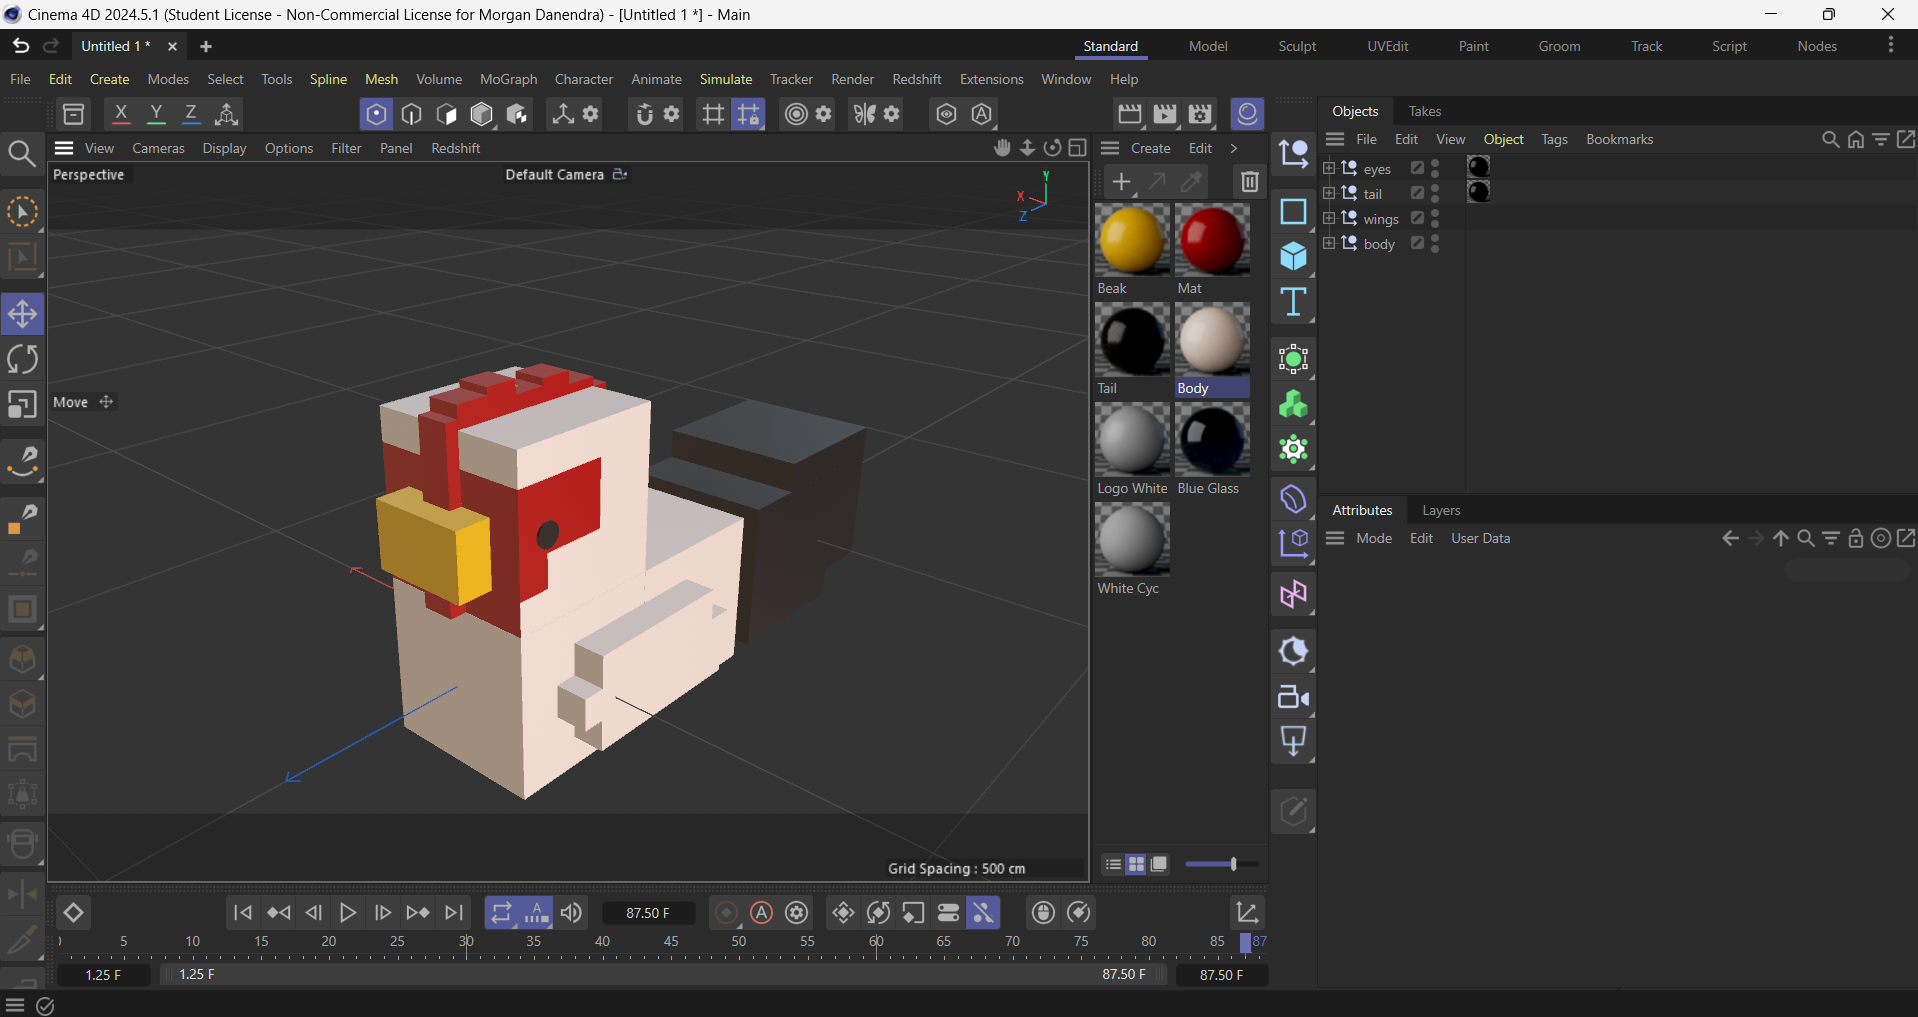Activate the Live Selection tool
The height and width of the screenshot is (1017, 1918).
click(22, 212)
